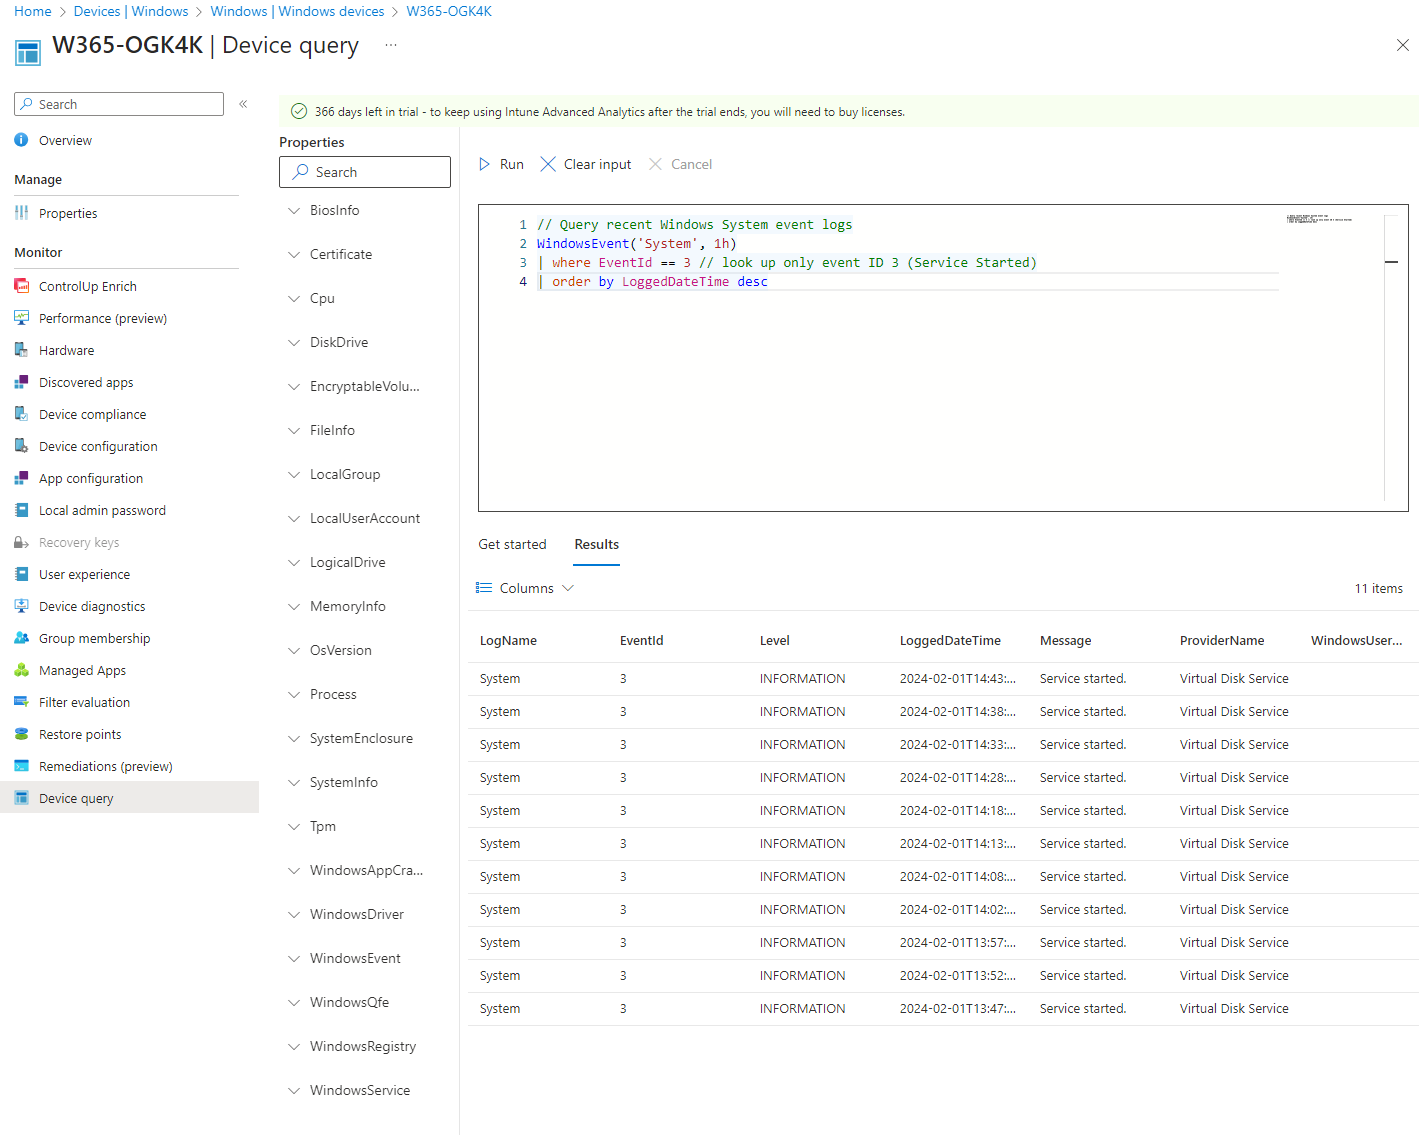Click the Filter evaluation icon

21,702
